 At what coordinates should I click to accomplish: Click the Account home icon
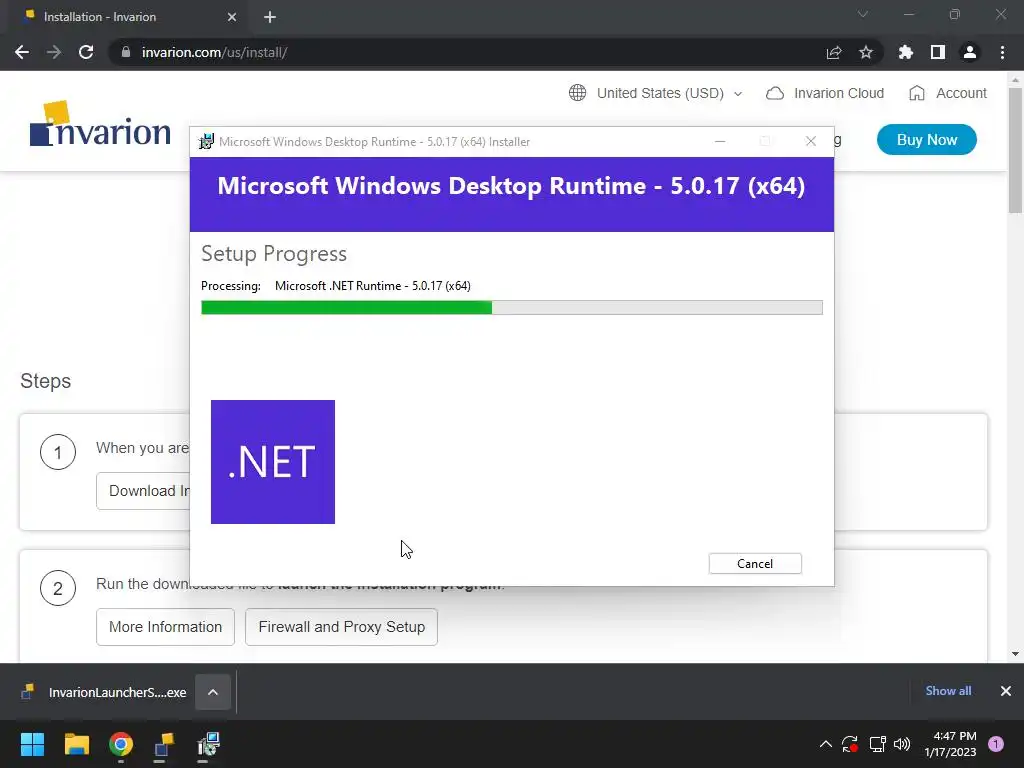click(917, 93)
